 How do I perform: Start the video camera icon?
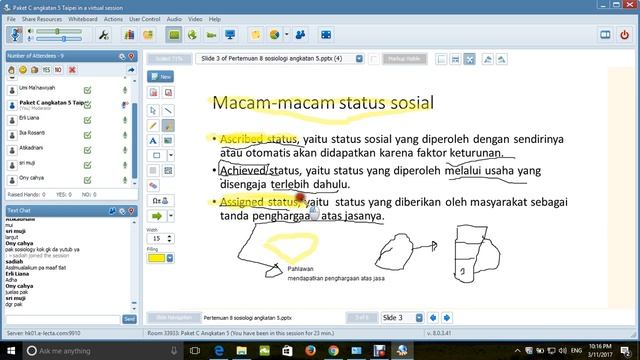pyautogui.click(x=211, y=35)
